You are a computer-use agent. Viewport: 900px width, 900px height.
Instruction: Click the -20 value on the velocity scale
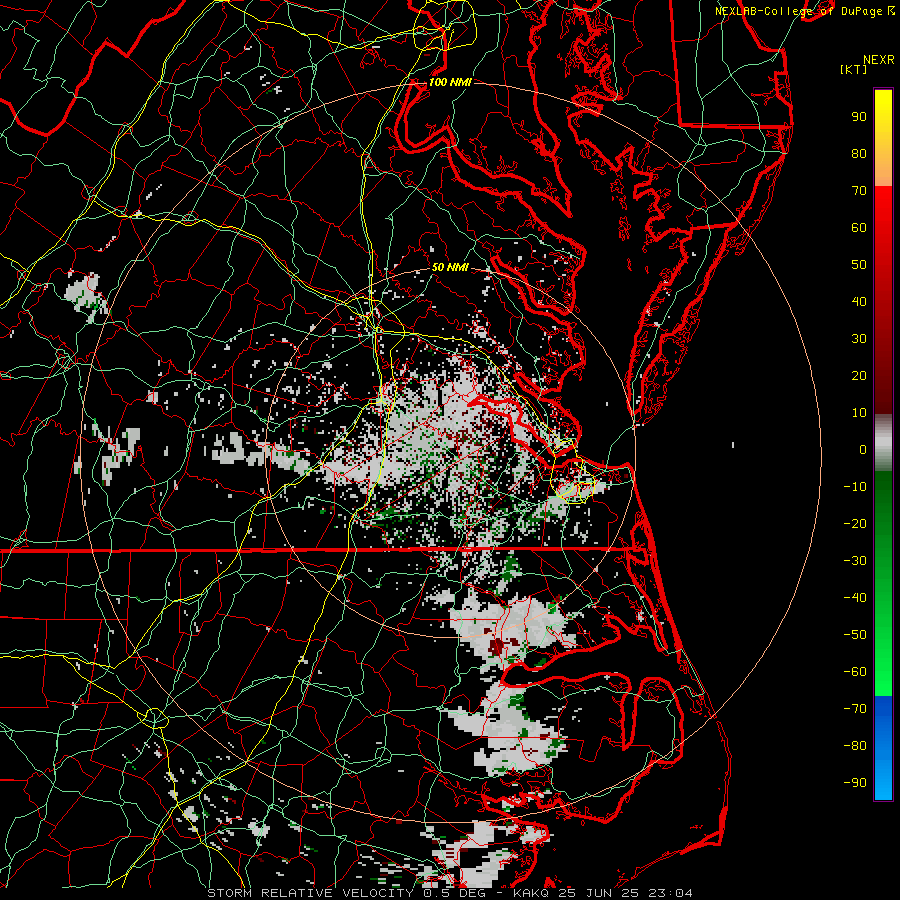coord(855,524)
